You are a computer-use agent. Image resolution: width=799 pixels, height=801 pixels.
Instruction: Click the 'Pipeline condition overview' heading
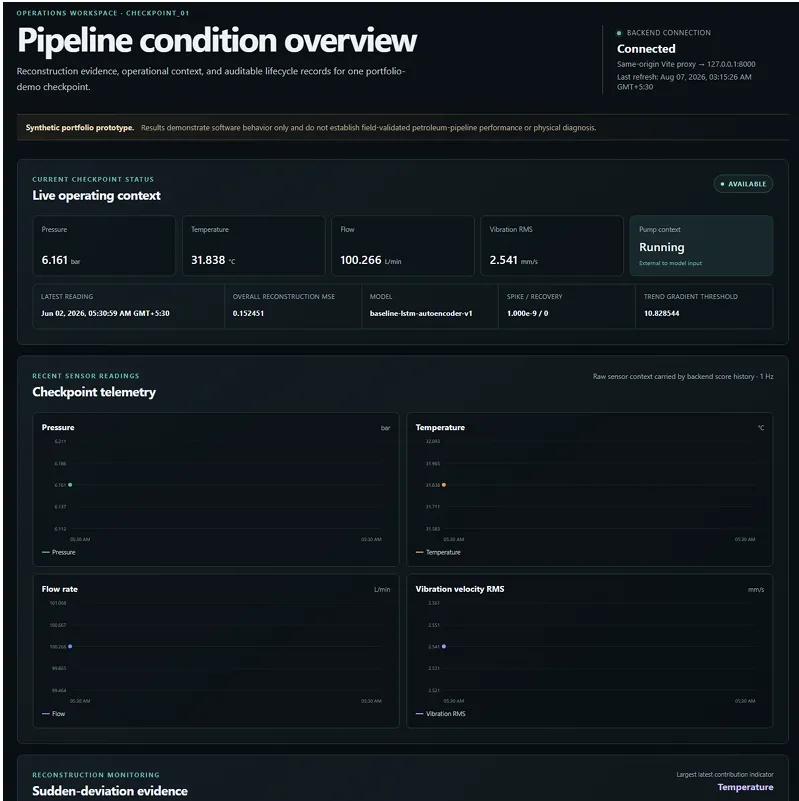pos(217,40)
